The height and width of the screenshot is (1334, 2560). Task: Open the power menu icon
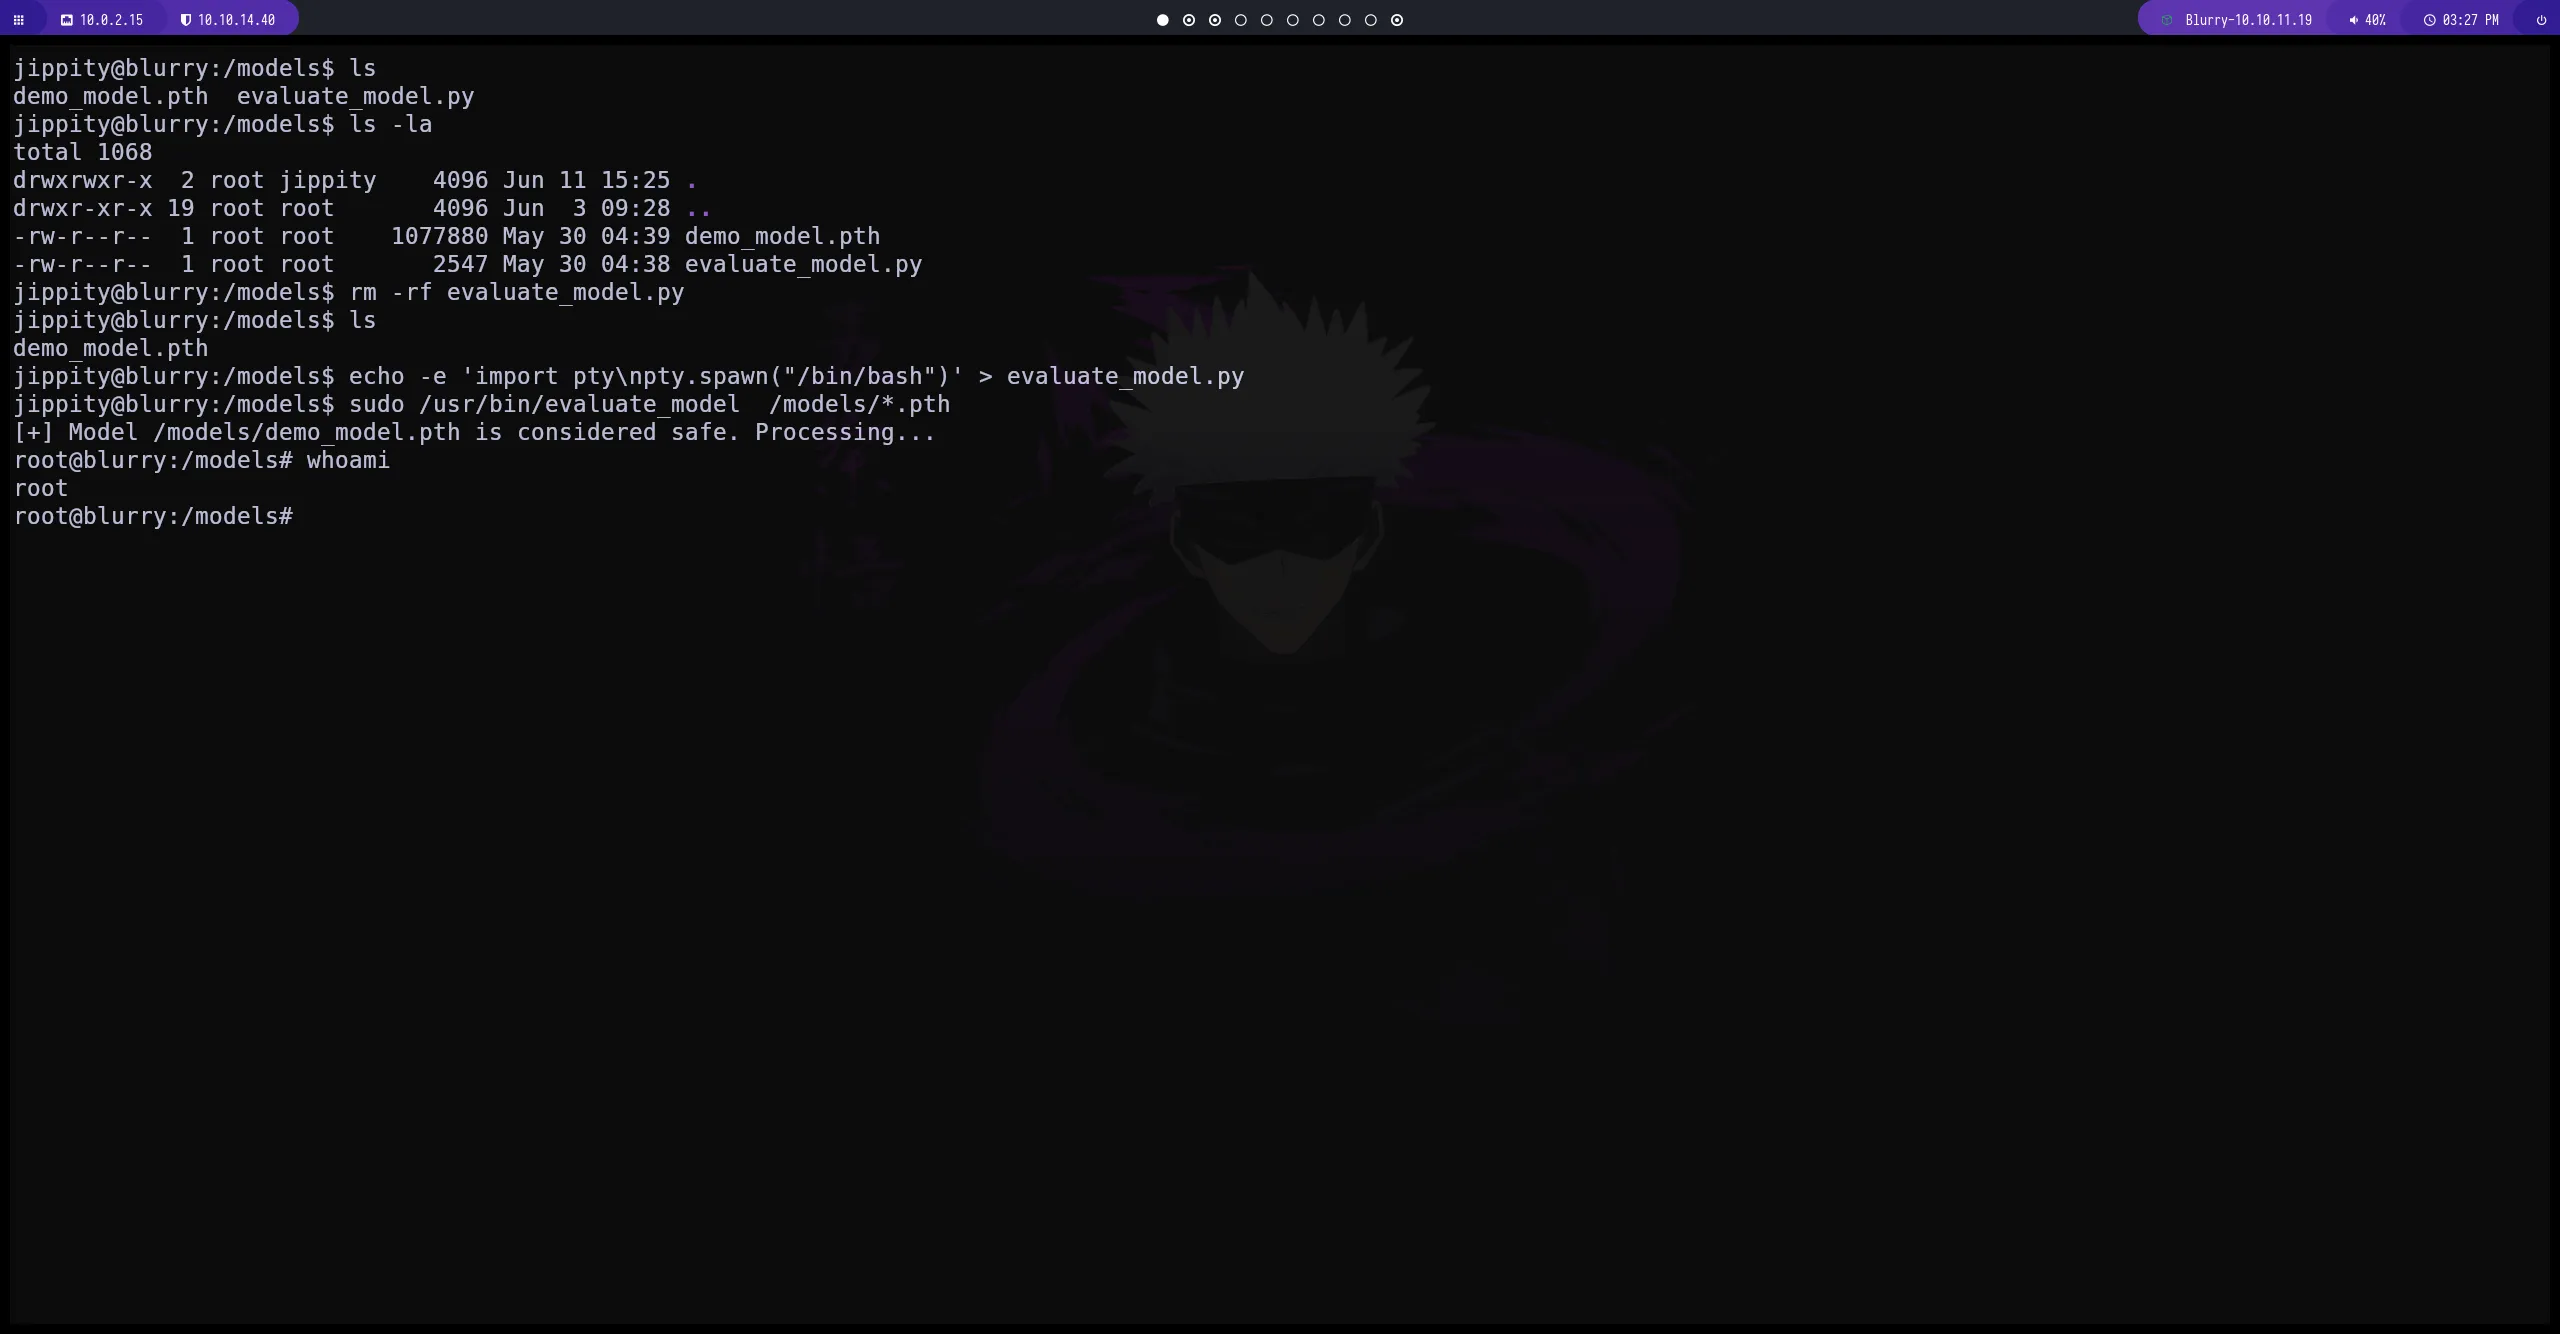click(2541, 20)
